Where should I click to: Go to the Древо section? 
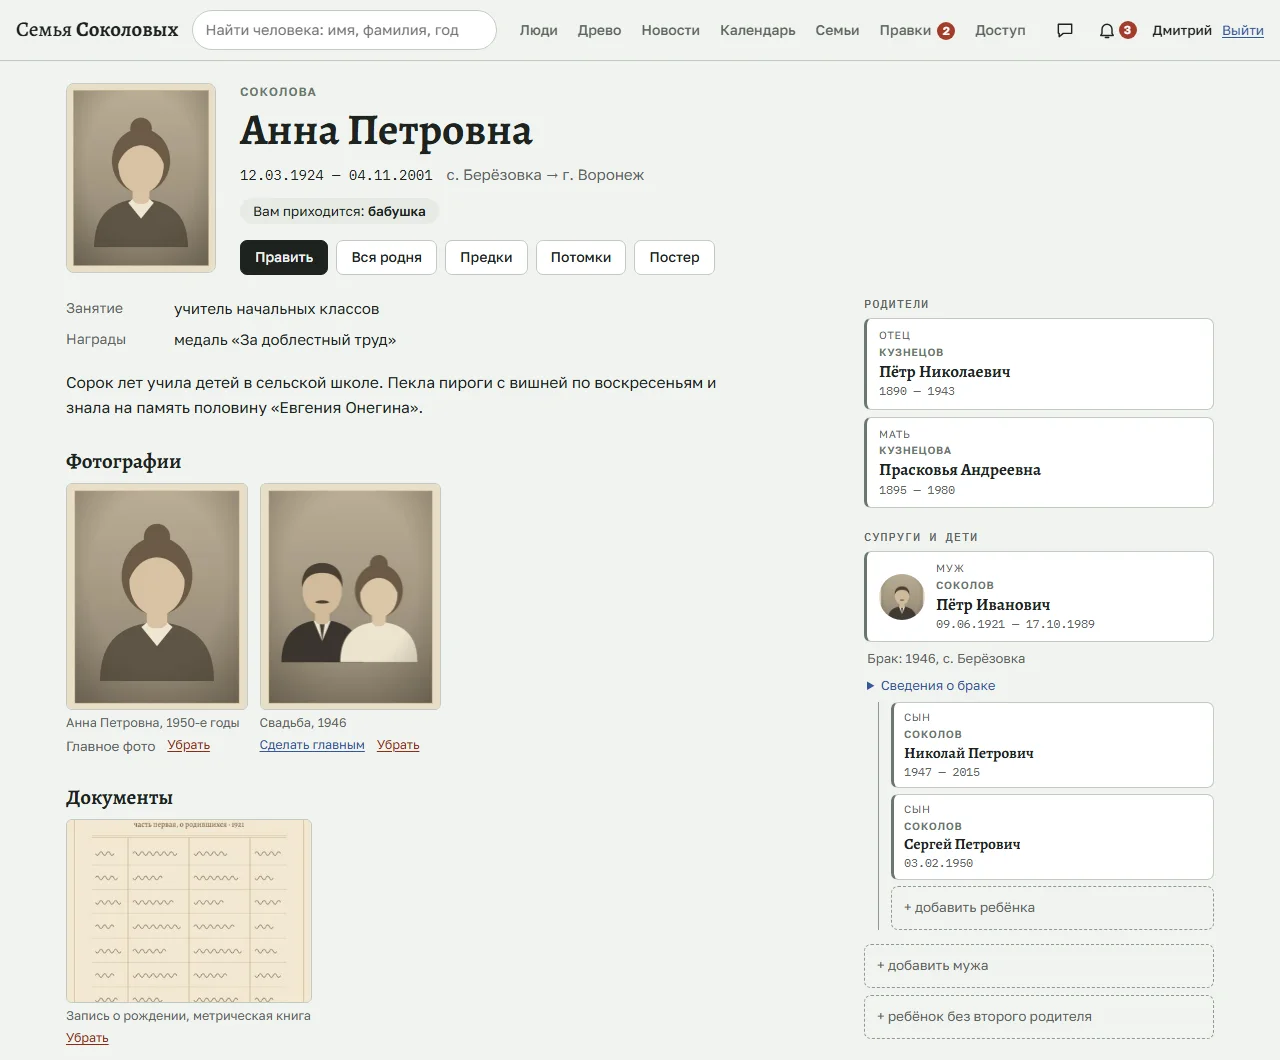[599, 30]
